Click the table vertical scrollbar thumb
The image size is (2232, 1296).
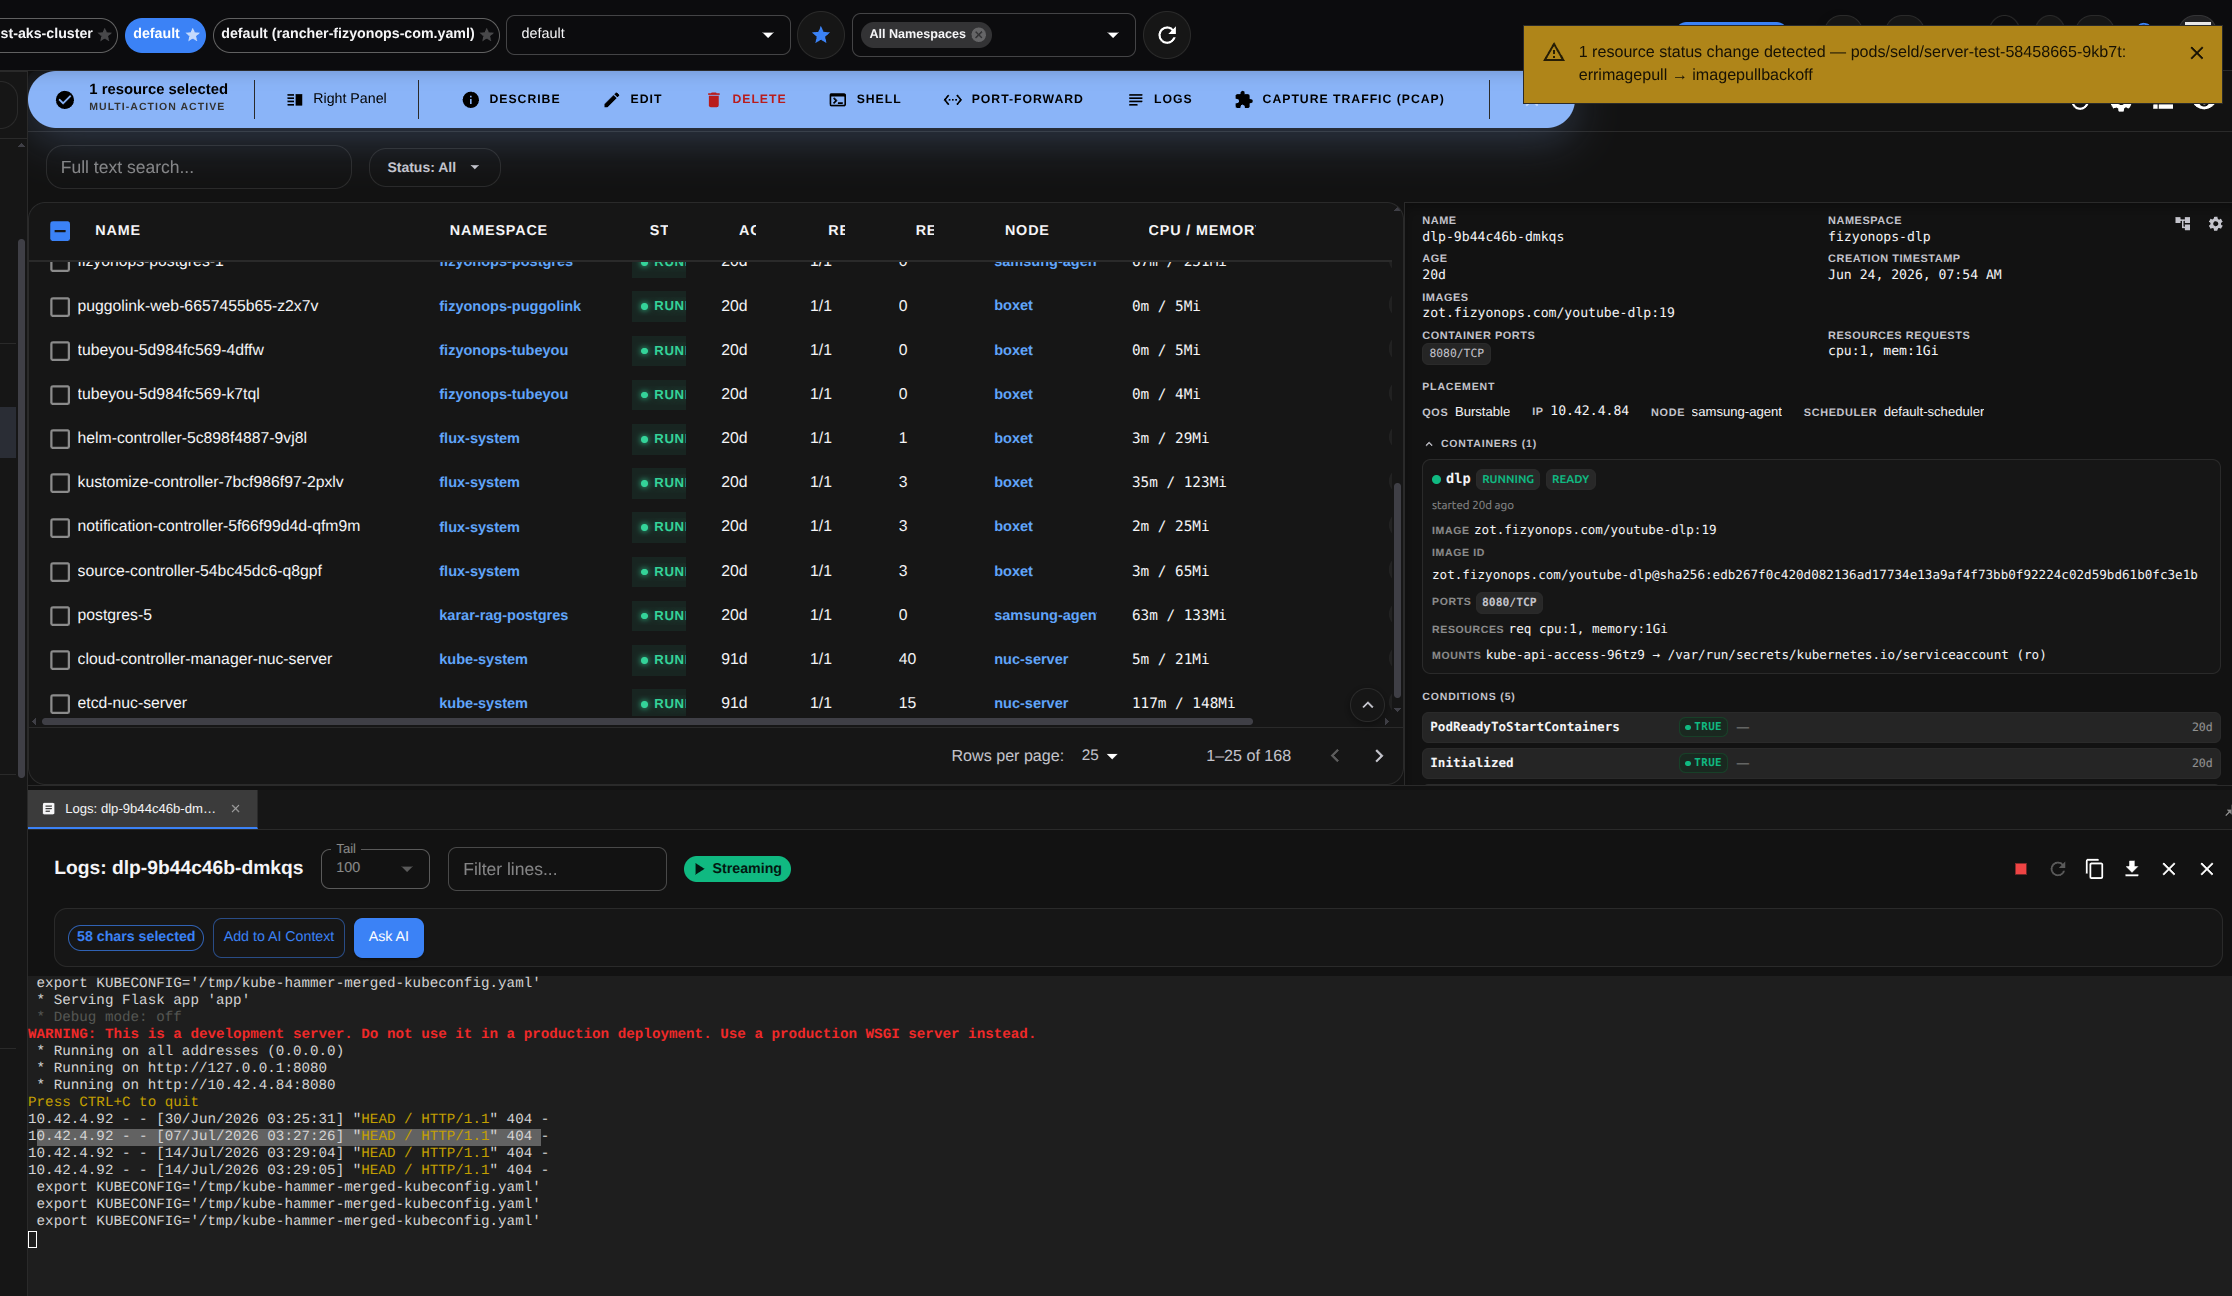click(x=1397, y=589)
